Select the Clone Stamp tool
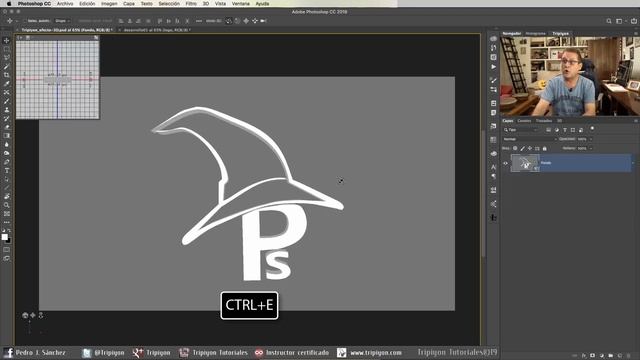640x360 pixels. point(7,110)
